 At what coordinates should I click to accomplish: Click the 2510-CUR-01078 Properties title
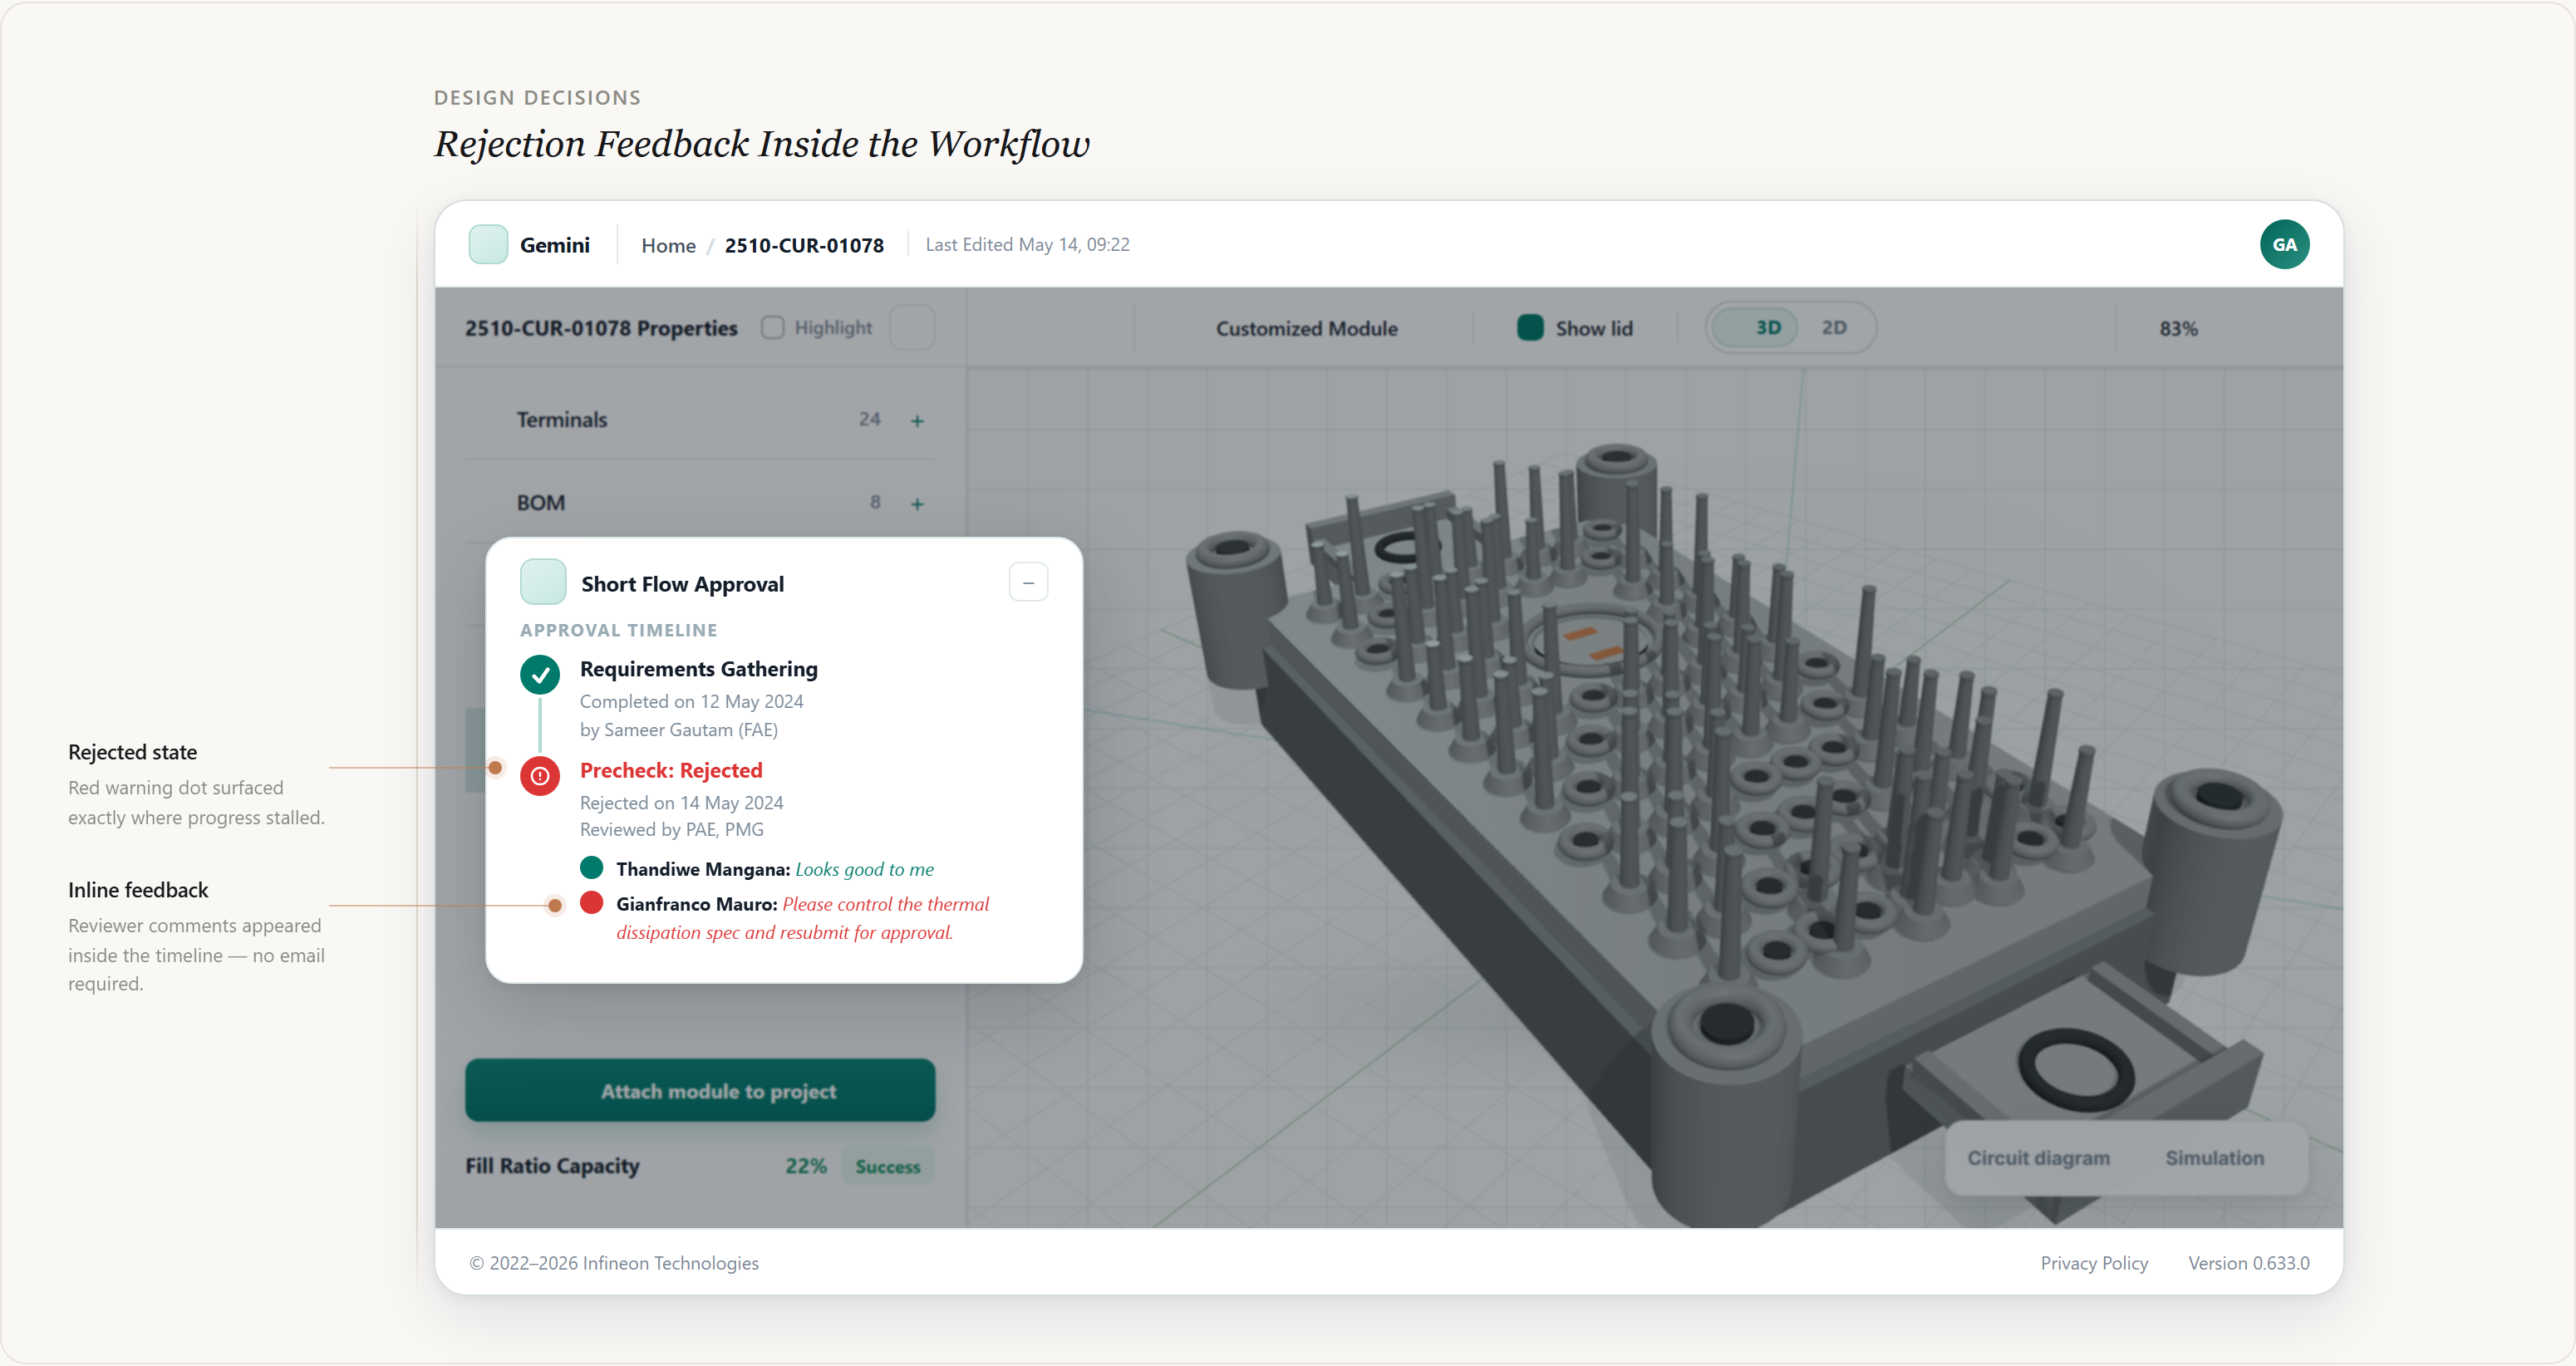[601, 328]
